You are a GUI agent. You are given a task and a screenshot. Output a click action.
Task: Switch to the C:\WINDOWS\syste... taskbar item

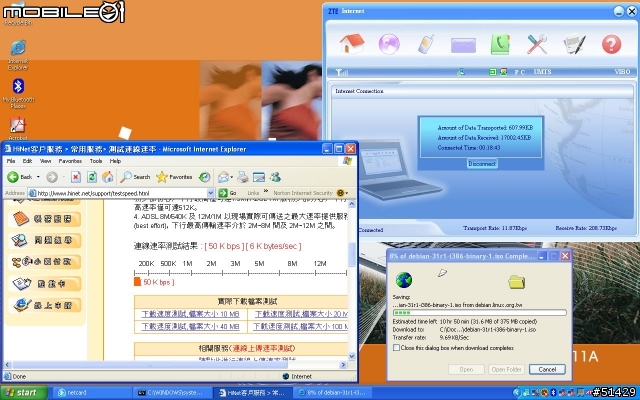coord(171,393)
